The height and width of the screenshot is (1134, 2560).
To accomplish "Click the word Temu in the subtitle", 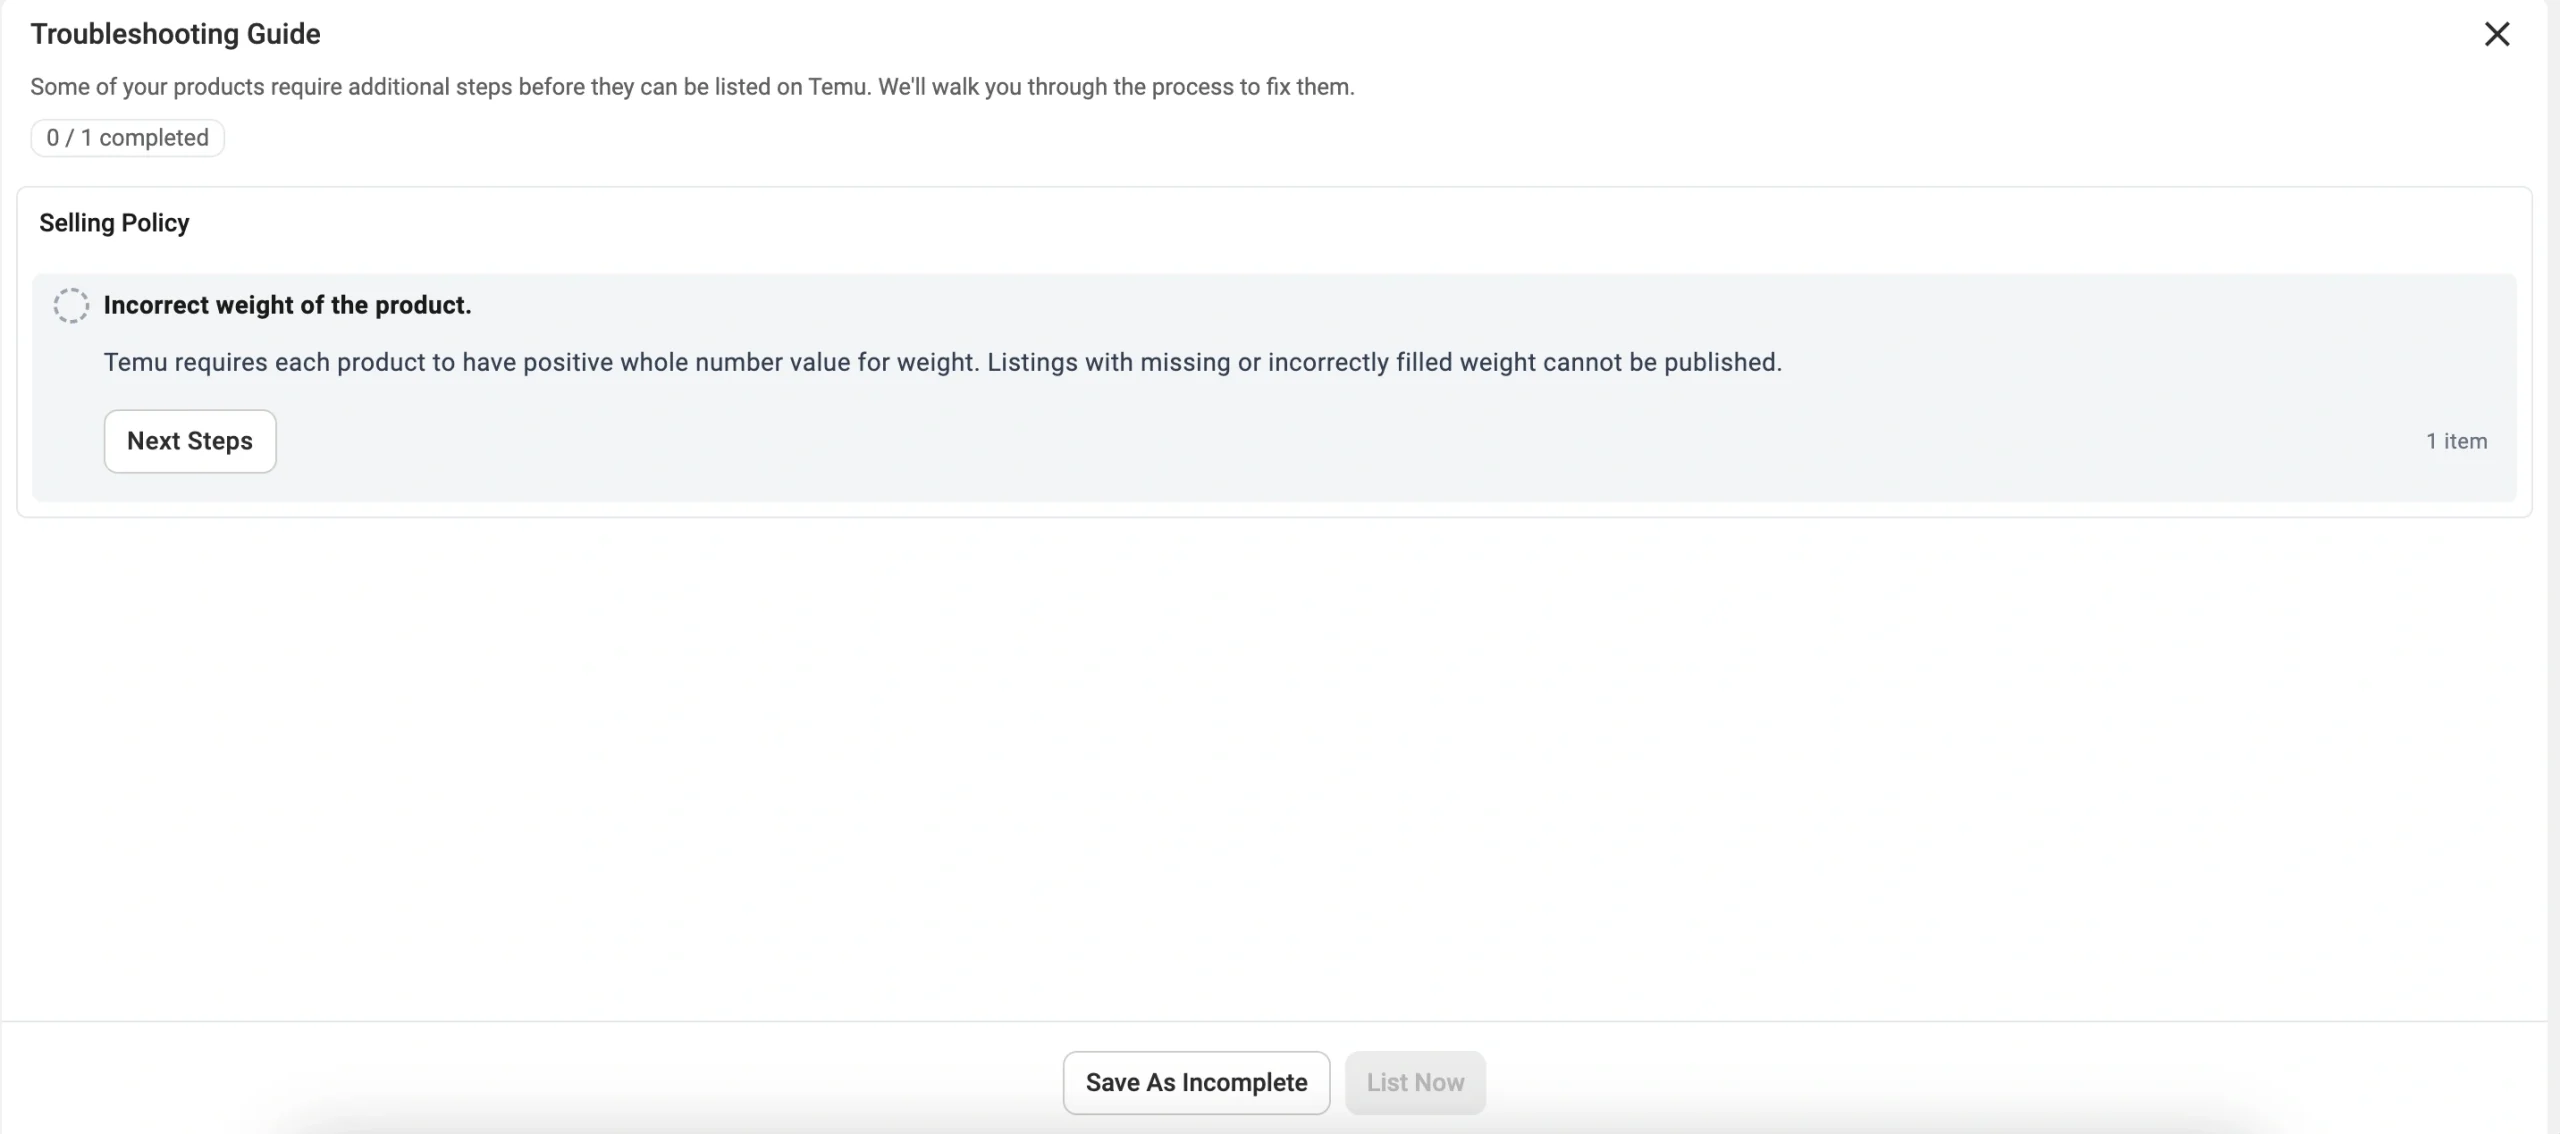I will point(836,87).
